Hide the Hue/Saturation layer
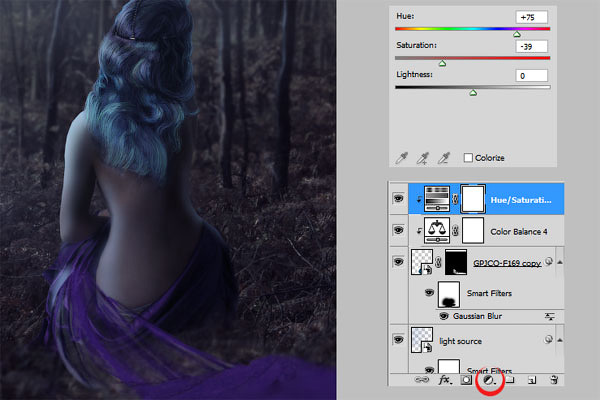This screenshot has height=400, width=600. pos(398,199)
